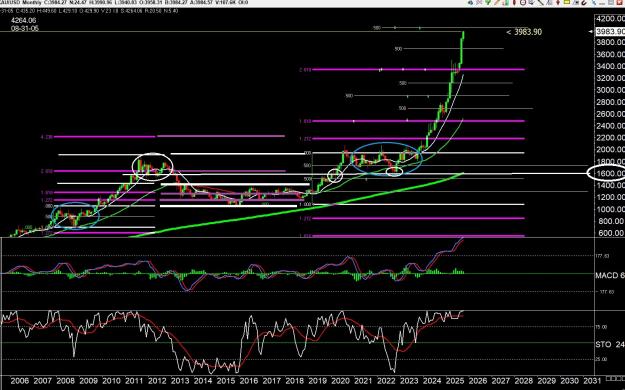Select the black diagonal trend line tool
The width and height of the screenshot is (625, 390).
click(541, 2)
